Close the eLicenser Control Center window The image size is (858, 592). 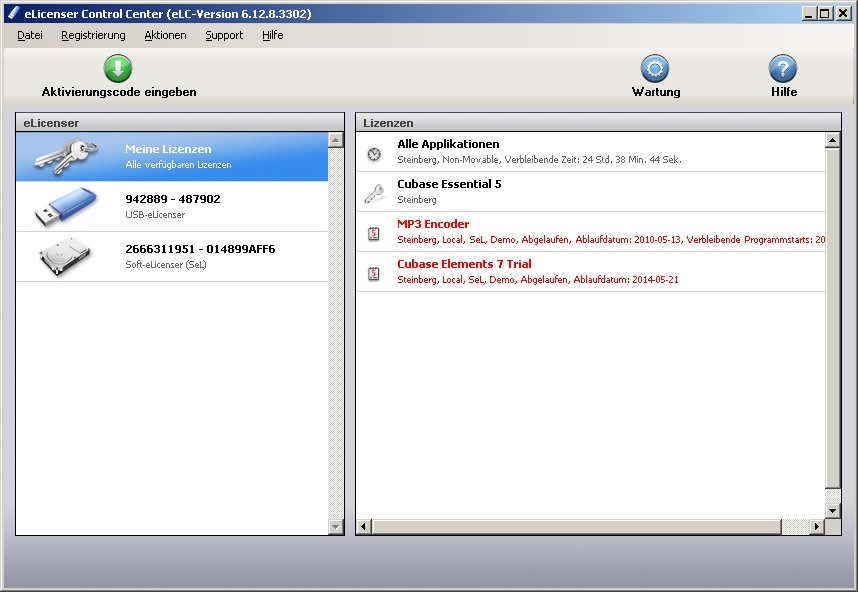click(843, 13)
